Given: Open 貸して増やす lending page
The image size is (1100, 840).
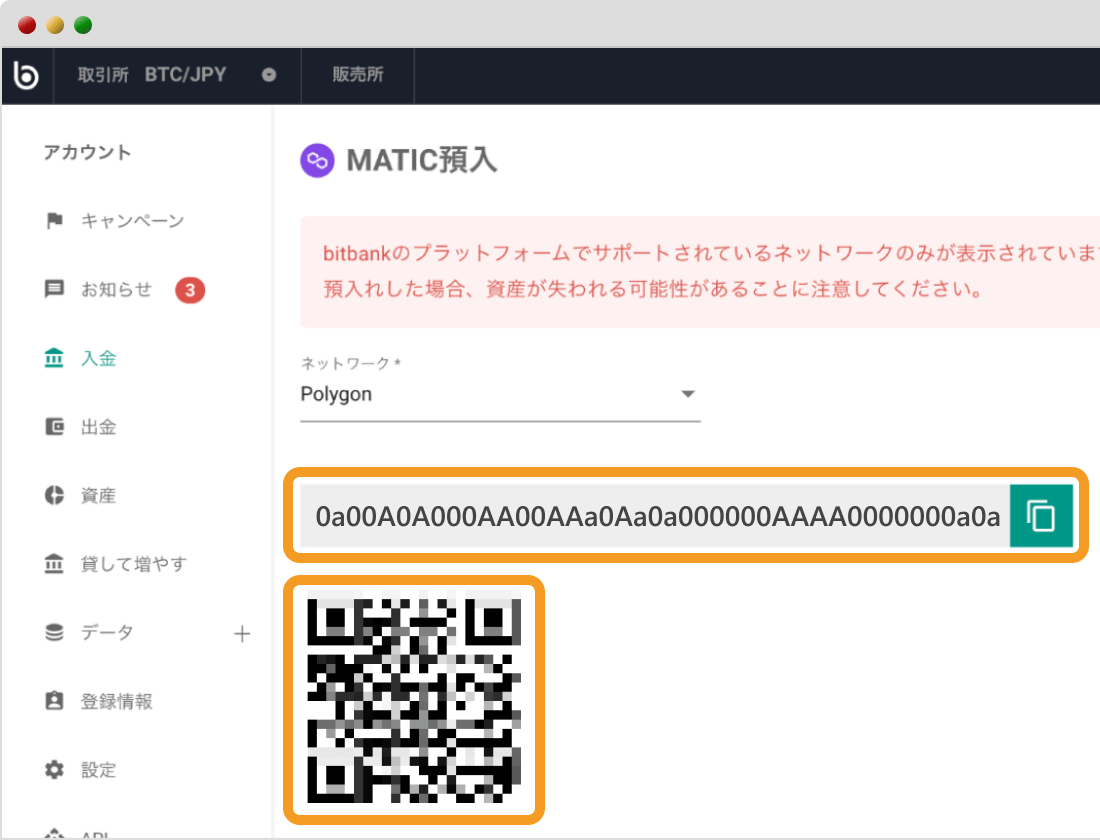Looking at the screenshot, I should click(x=134, y=564).
